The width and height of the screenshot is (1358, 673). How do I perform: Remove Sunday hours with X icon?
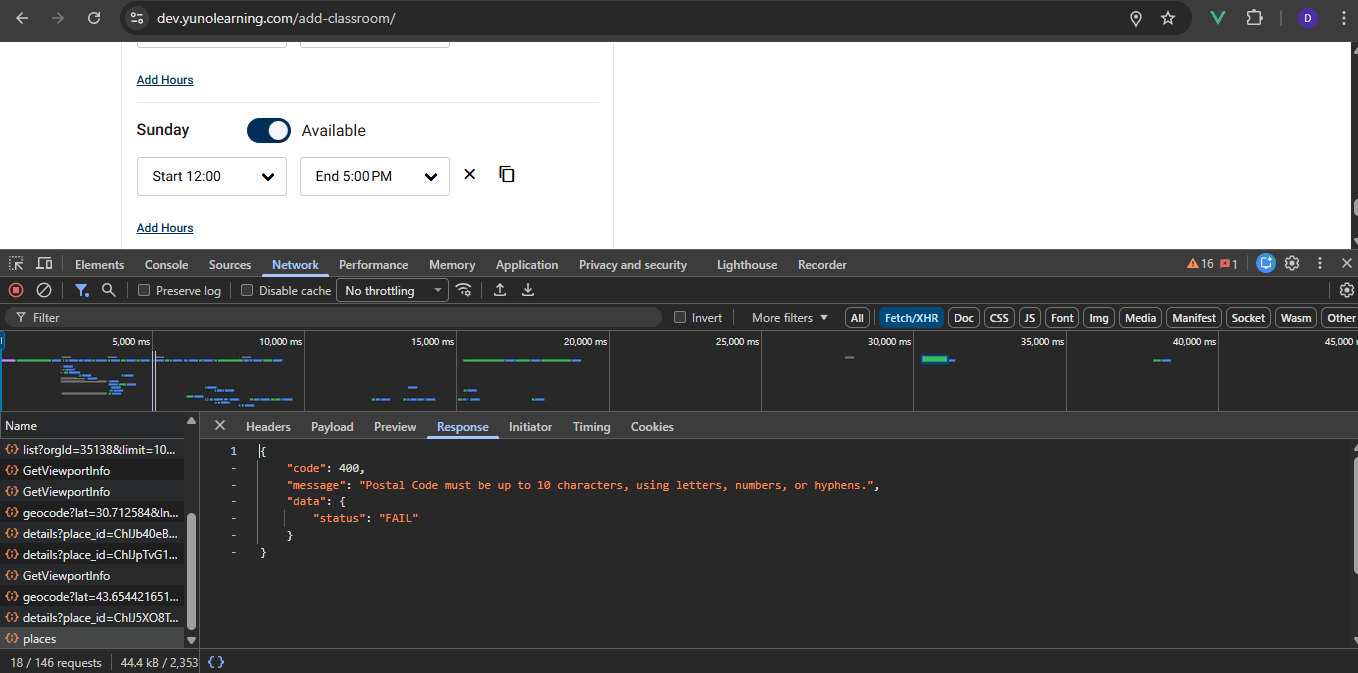click(x=470, y=174)
